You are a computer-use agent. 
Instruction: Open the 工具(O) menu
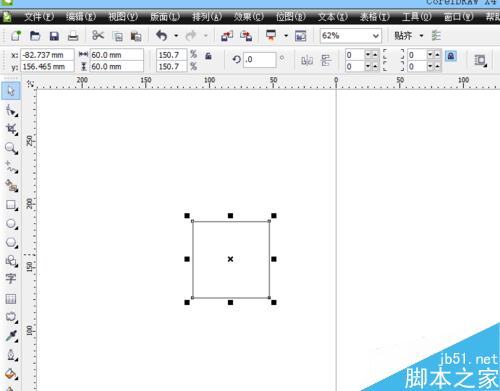[417, 16]
